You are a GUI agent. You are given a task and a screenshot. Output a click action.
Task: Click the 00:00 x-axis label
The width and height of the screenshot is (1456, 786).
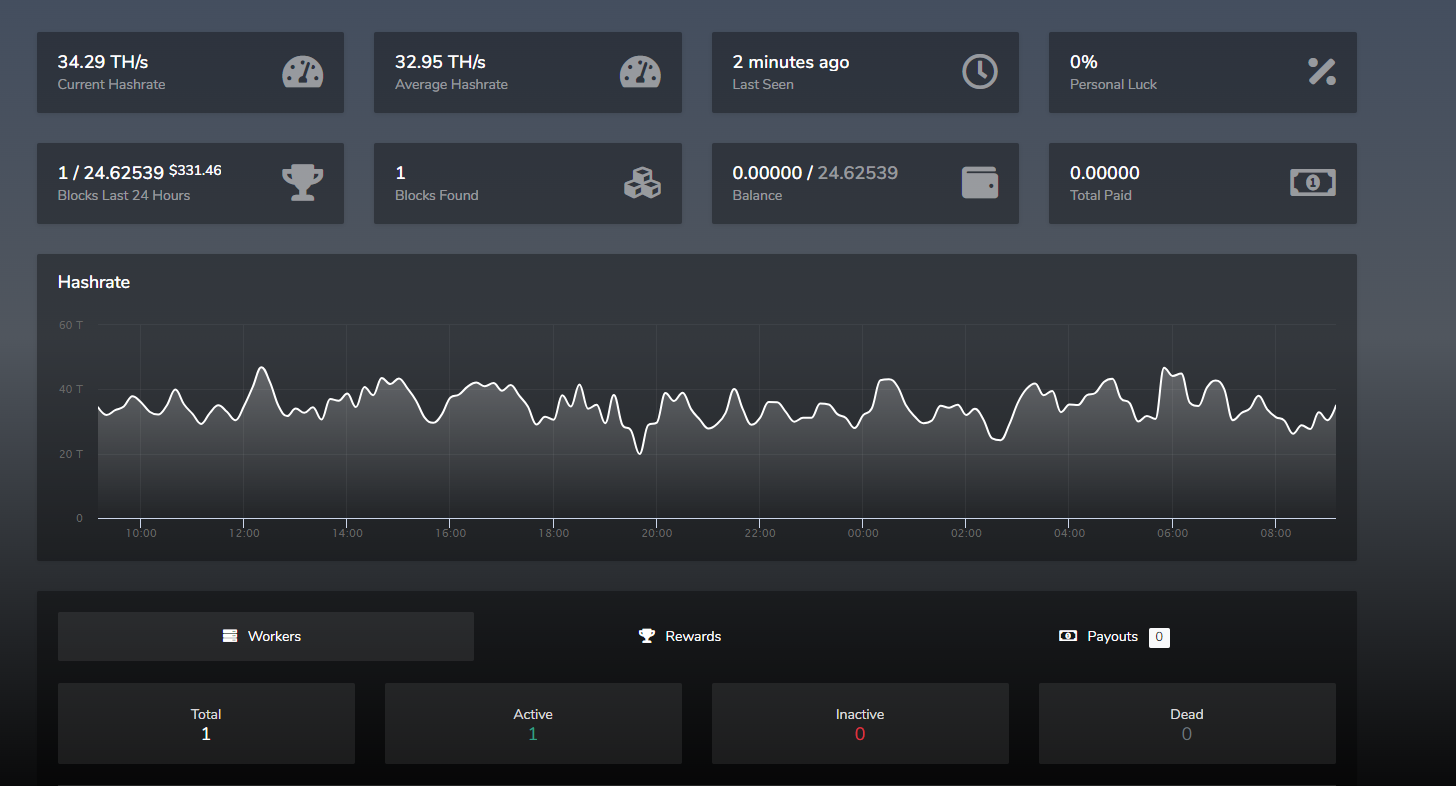pyautogui.click(x=863, y=533)
